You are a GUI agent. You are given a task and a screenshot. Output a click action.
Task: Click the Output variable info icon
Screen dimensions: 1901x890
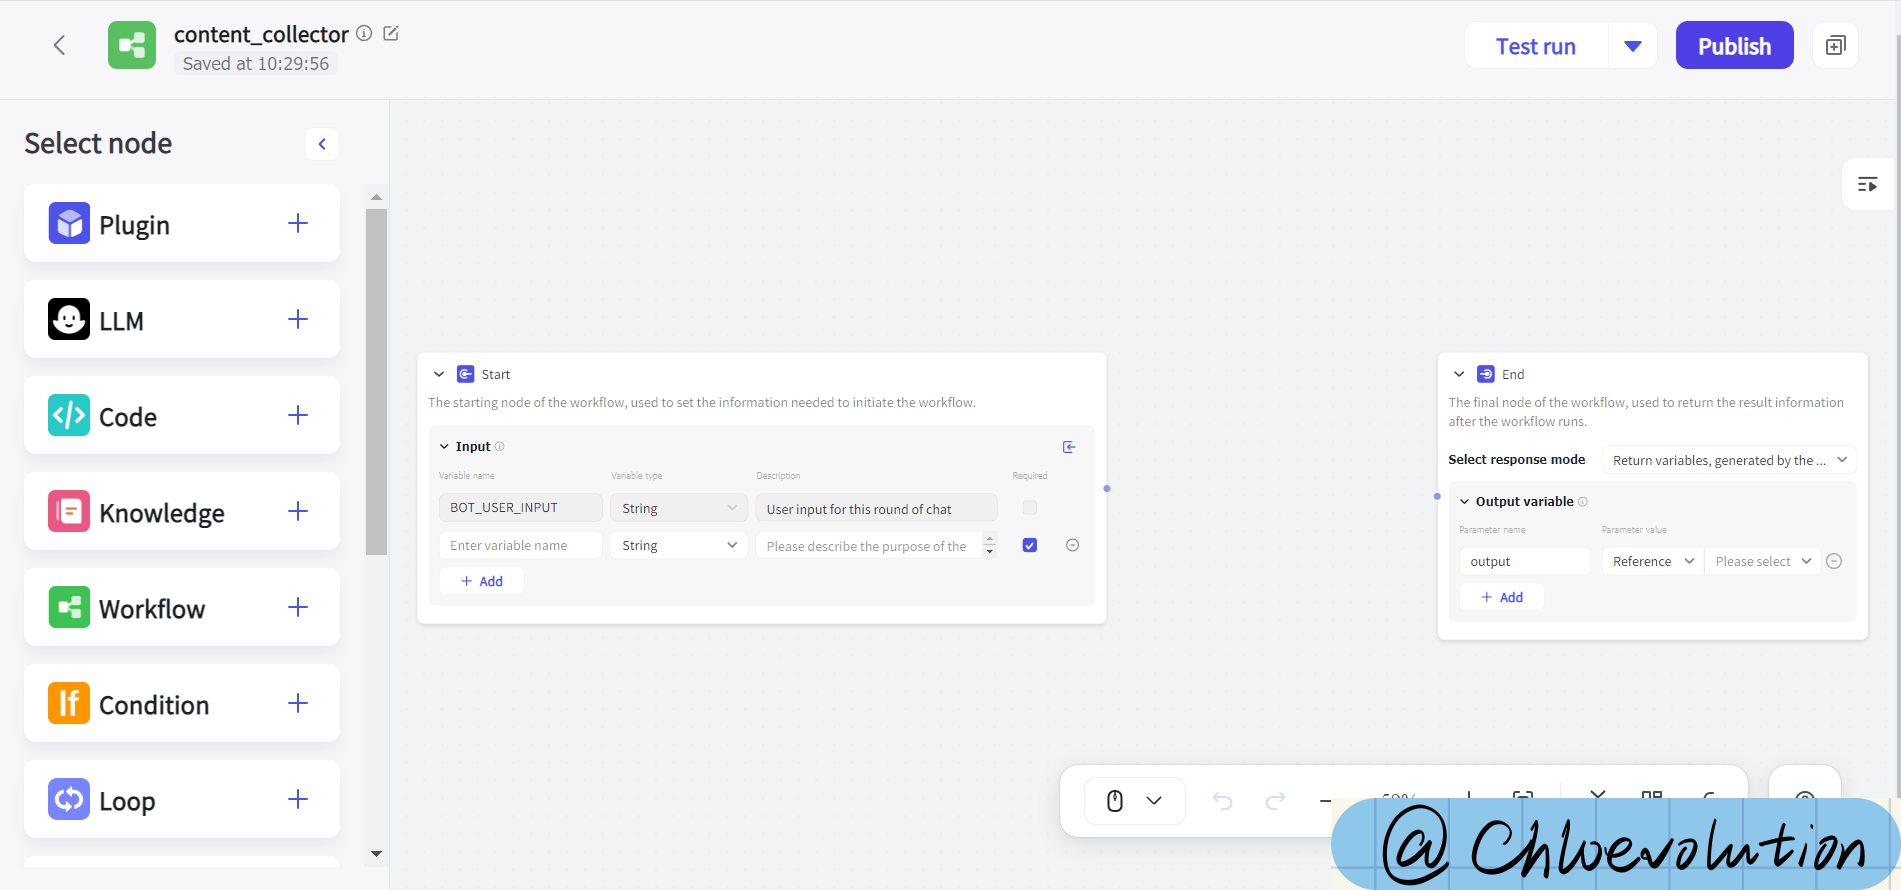tap(1583, 502)
